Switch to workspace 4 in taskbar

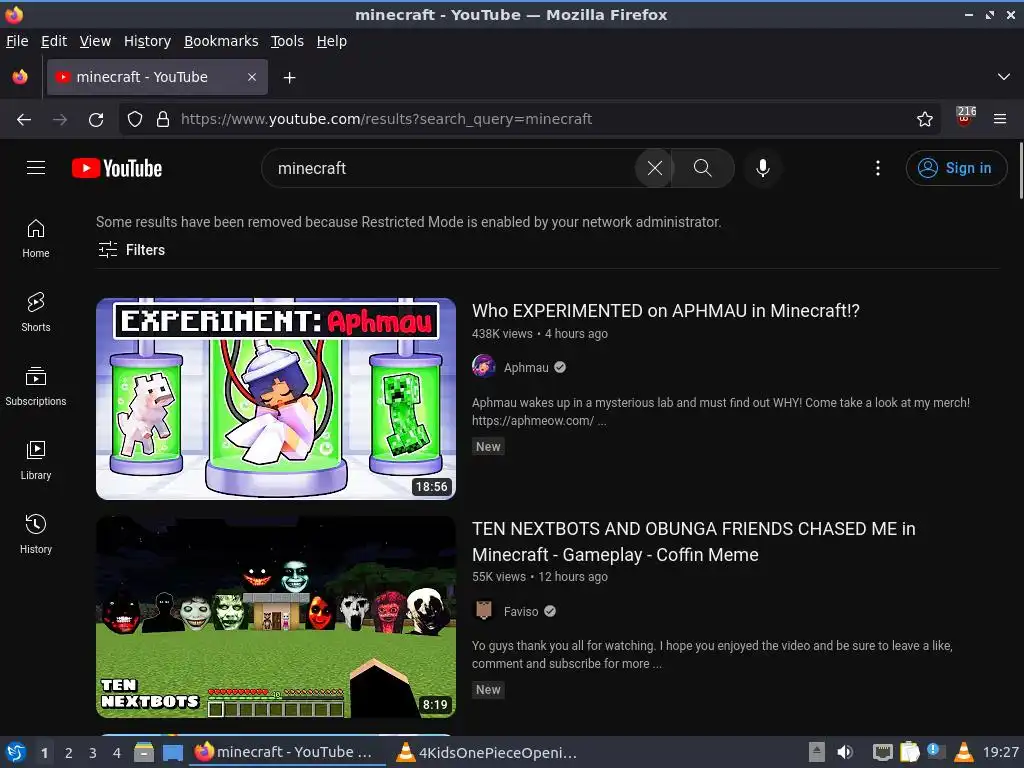[117, 753]
